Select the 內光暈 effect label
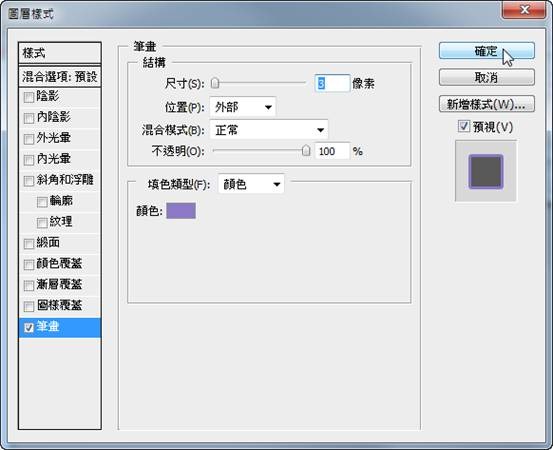553x450 pixels. (x=54, y=159)
